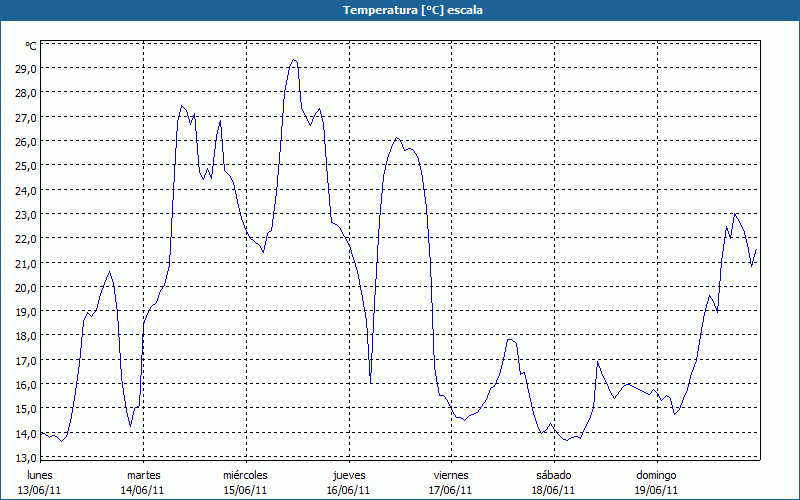Pick the 21,0 value on the y-axis
The width and height of the screenshot is (800, 500).
24,262
